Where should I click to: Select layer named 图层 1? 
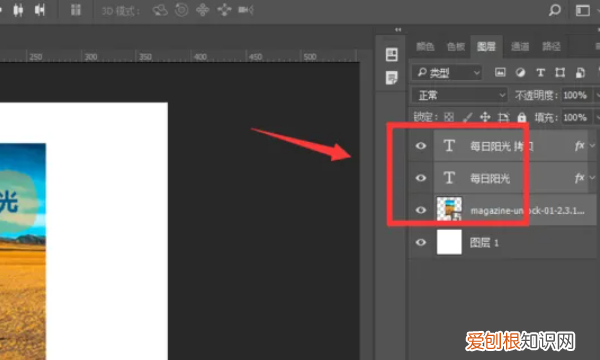click(x=484, y=243)
